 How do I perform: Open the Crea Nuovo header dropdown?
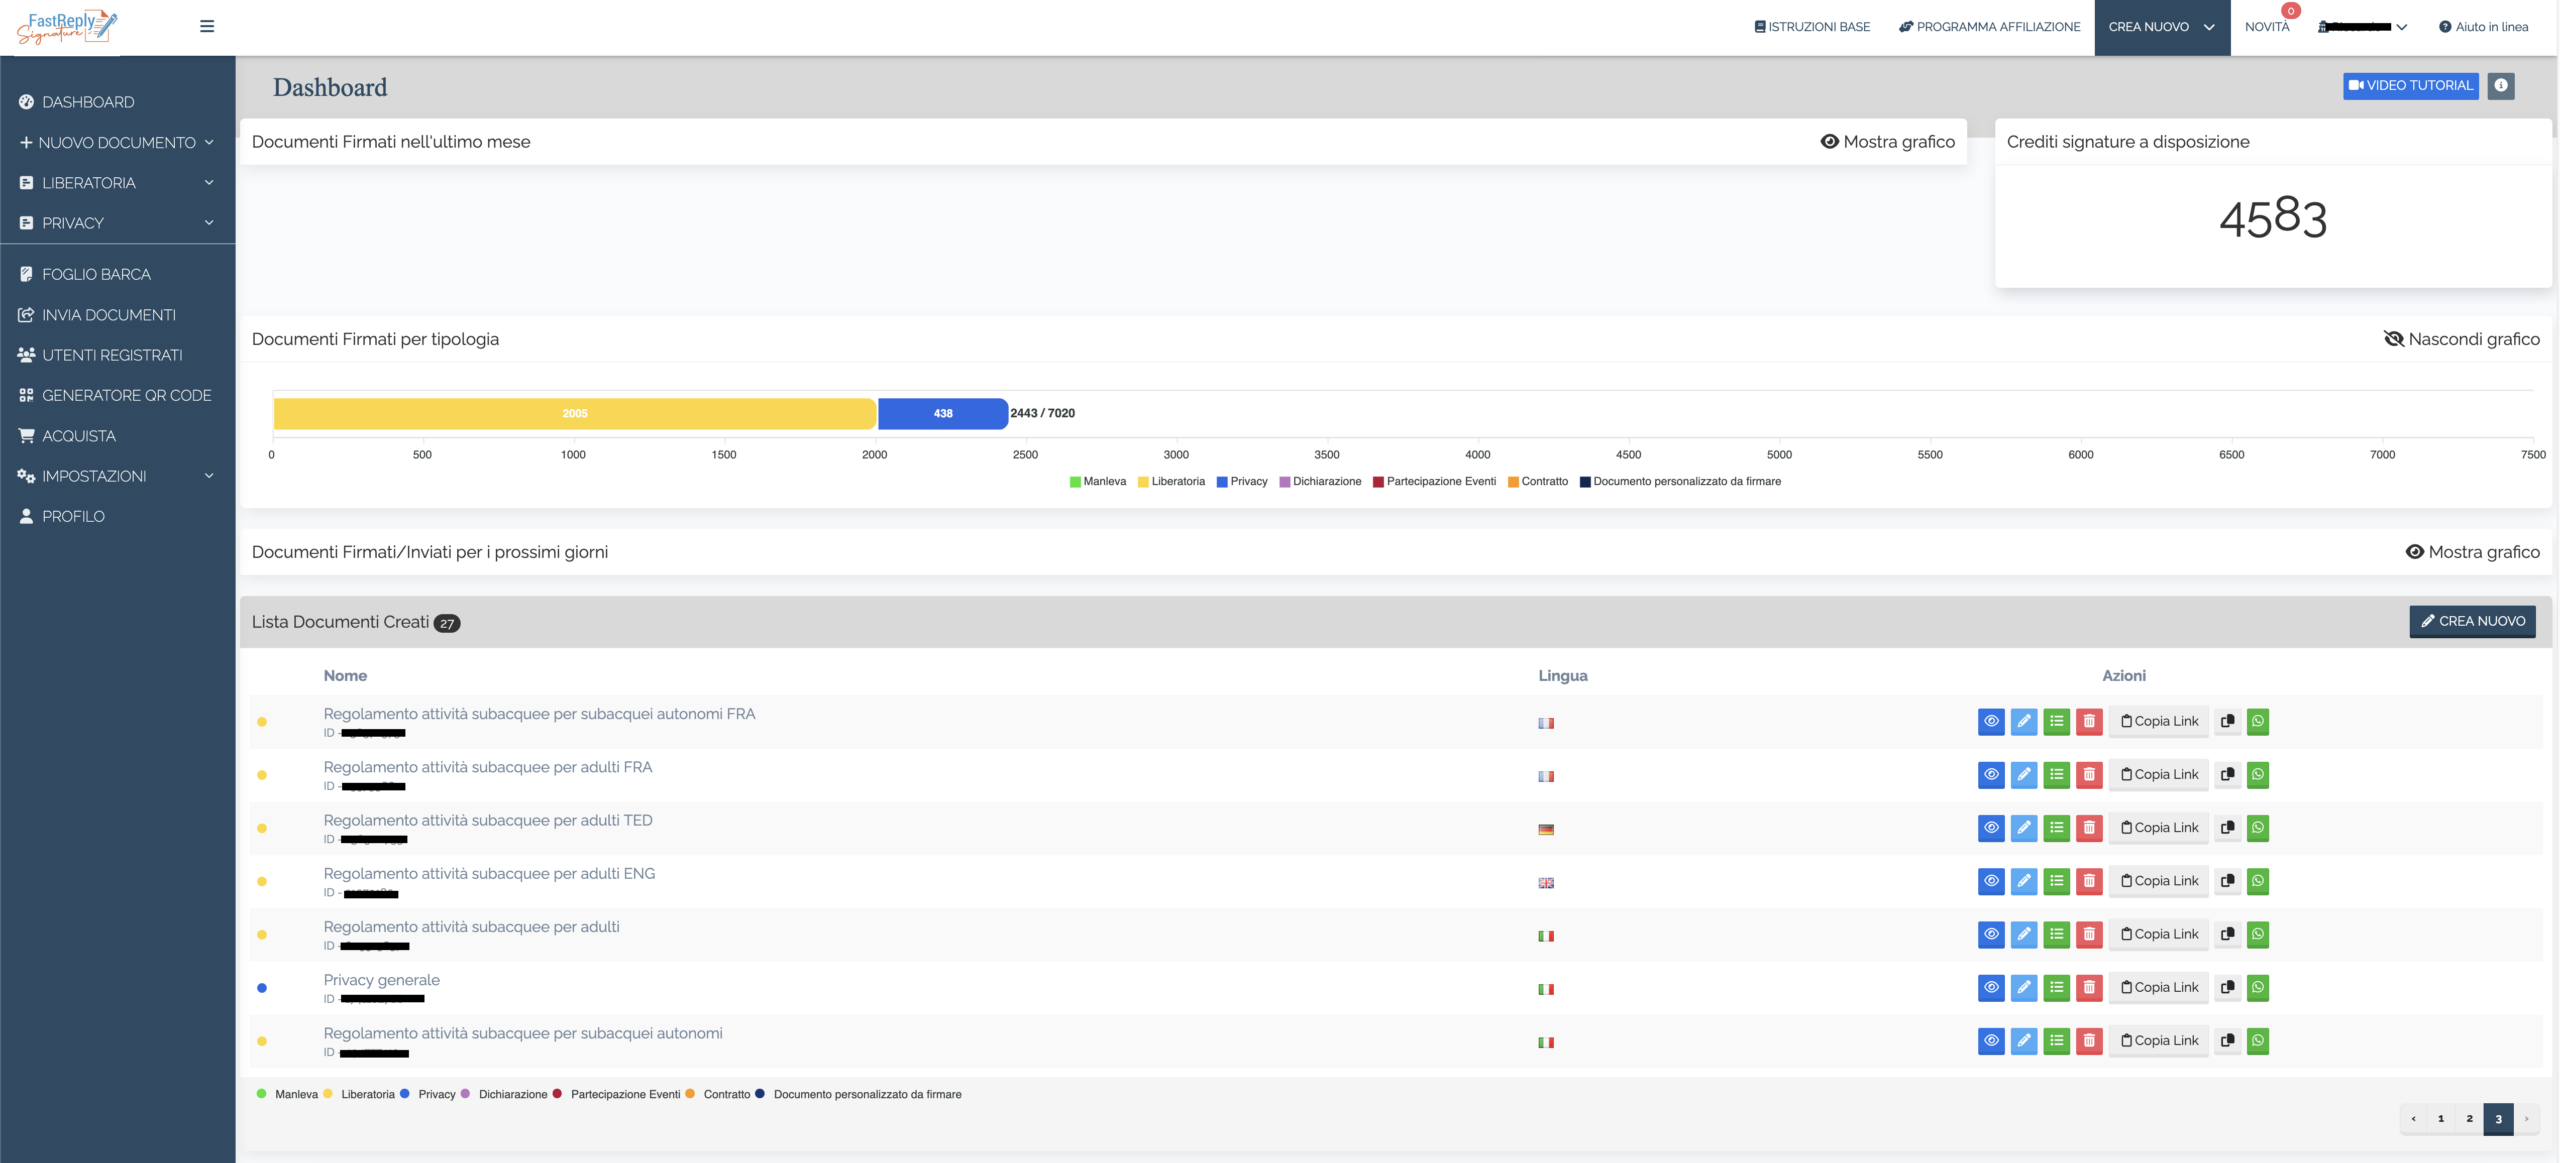2161,27
